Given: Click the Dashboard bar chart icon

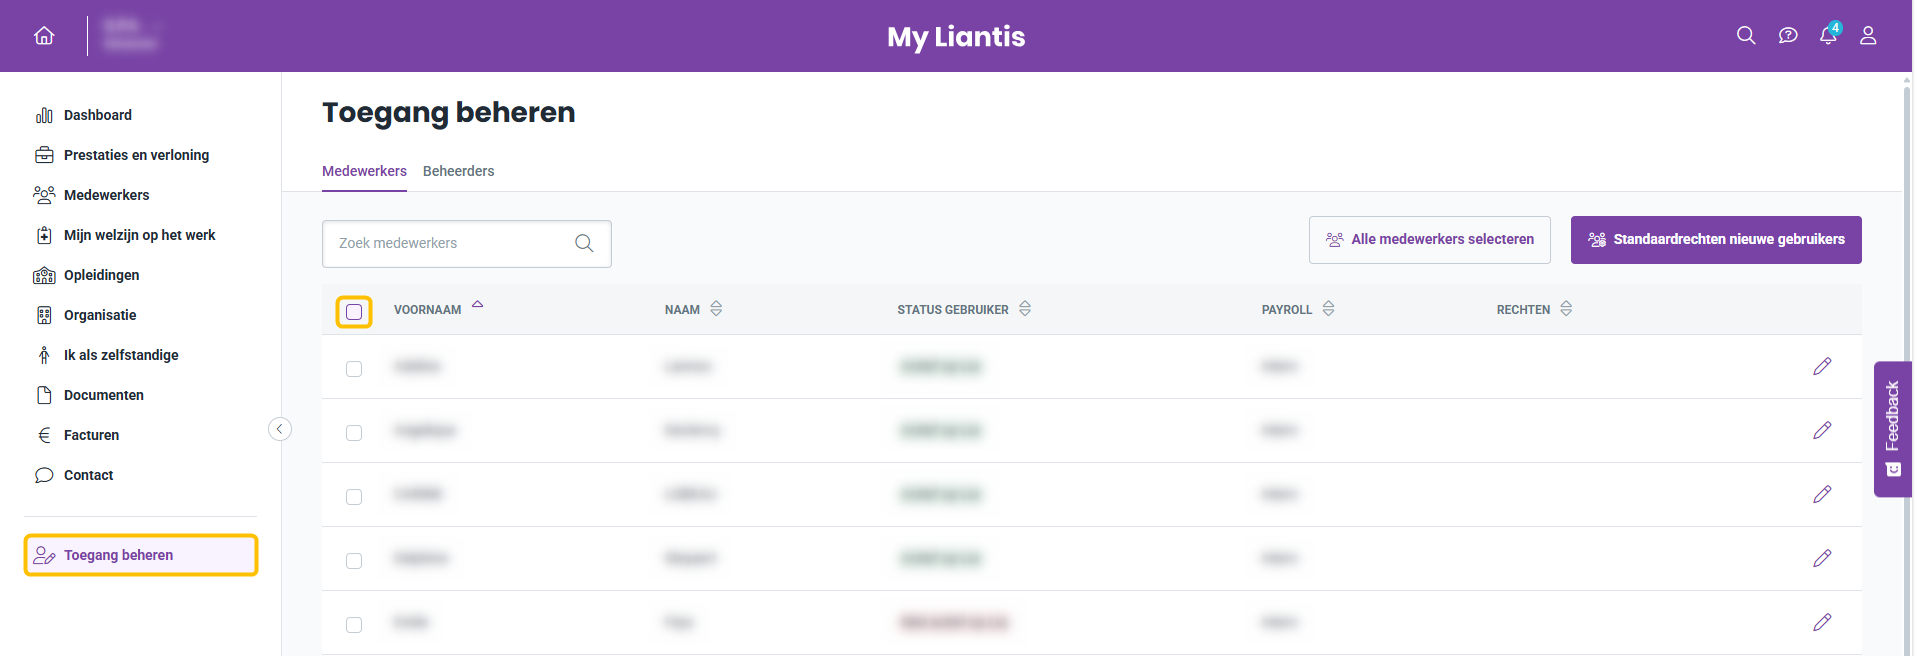Looking at the screenshot, I should (x=44, y=115).
